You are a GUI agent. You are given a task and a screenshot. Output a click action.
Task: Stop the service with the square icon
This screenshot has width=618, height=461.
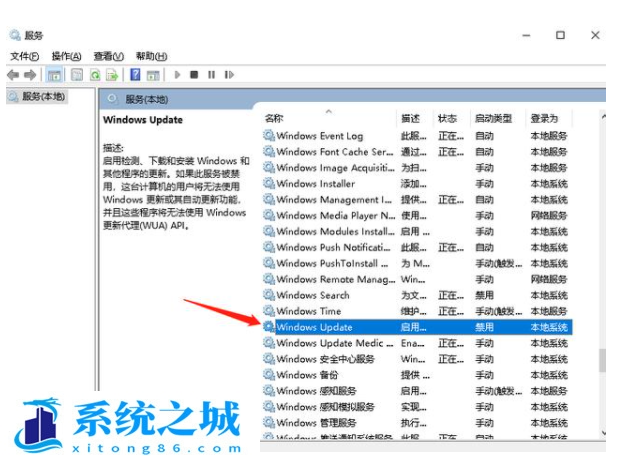point(194,74)
